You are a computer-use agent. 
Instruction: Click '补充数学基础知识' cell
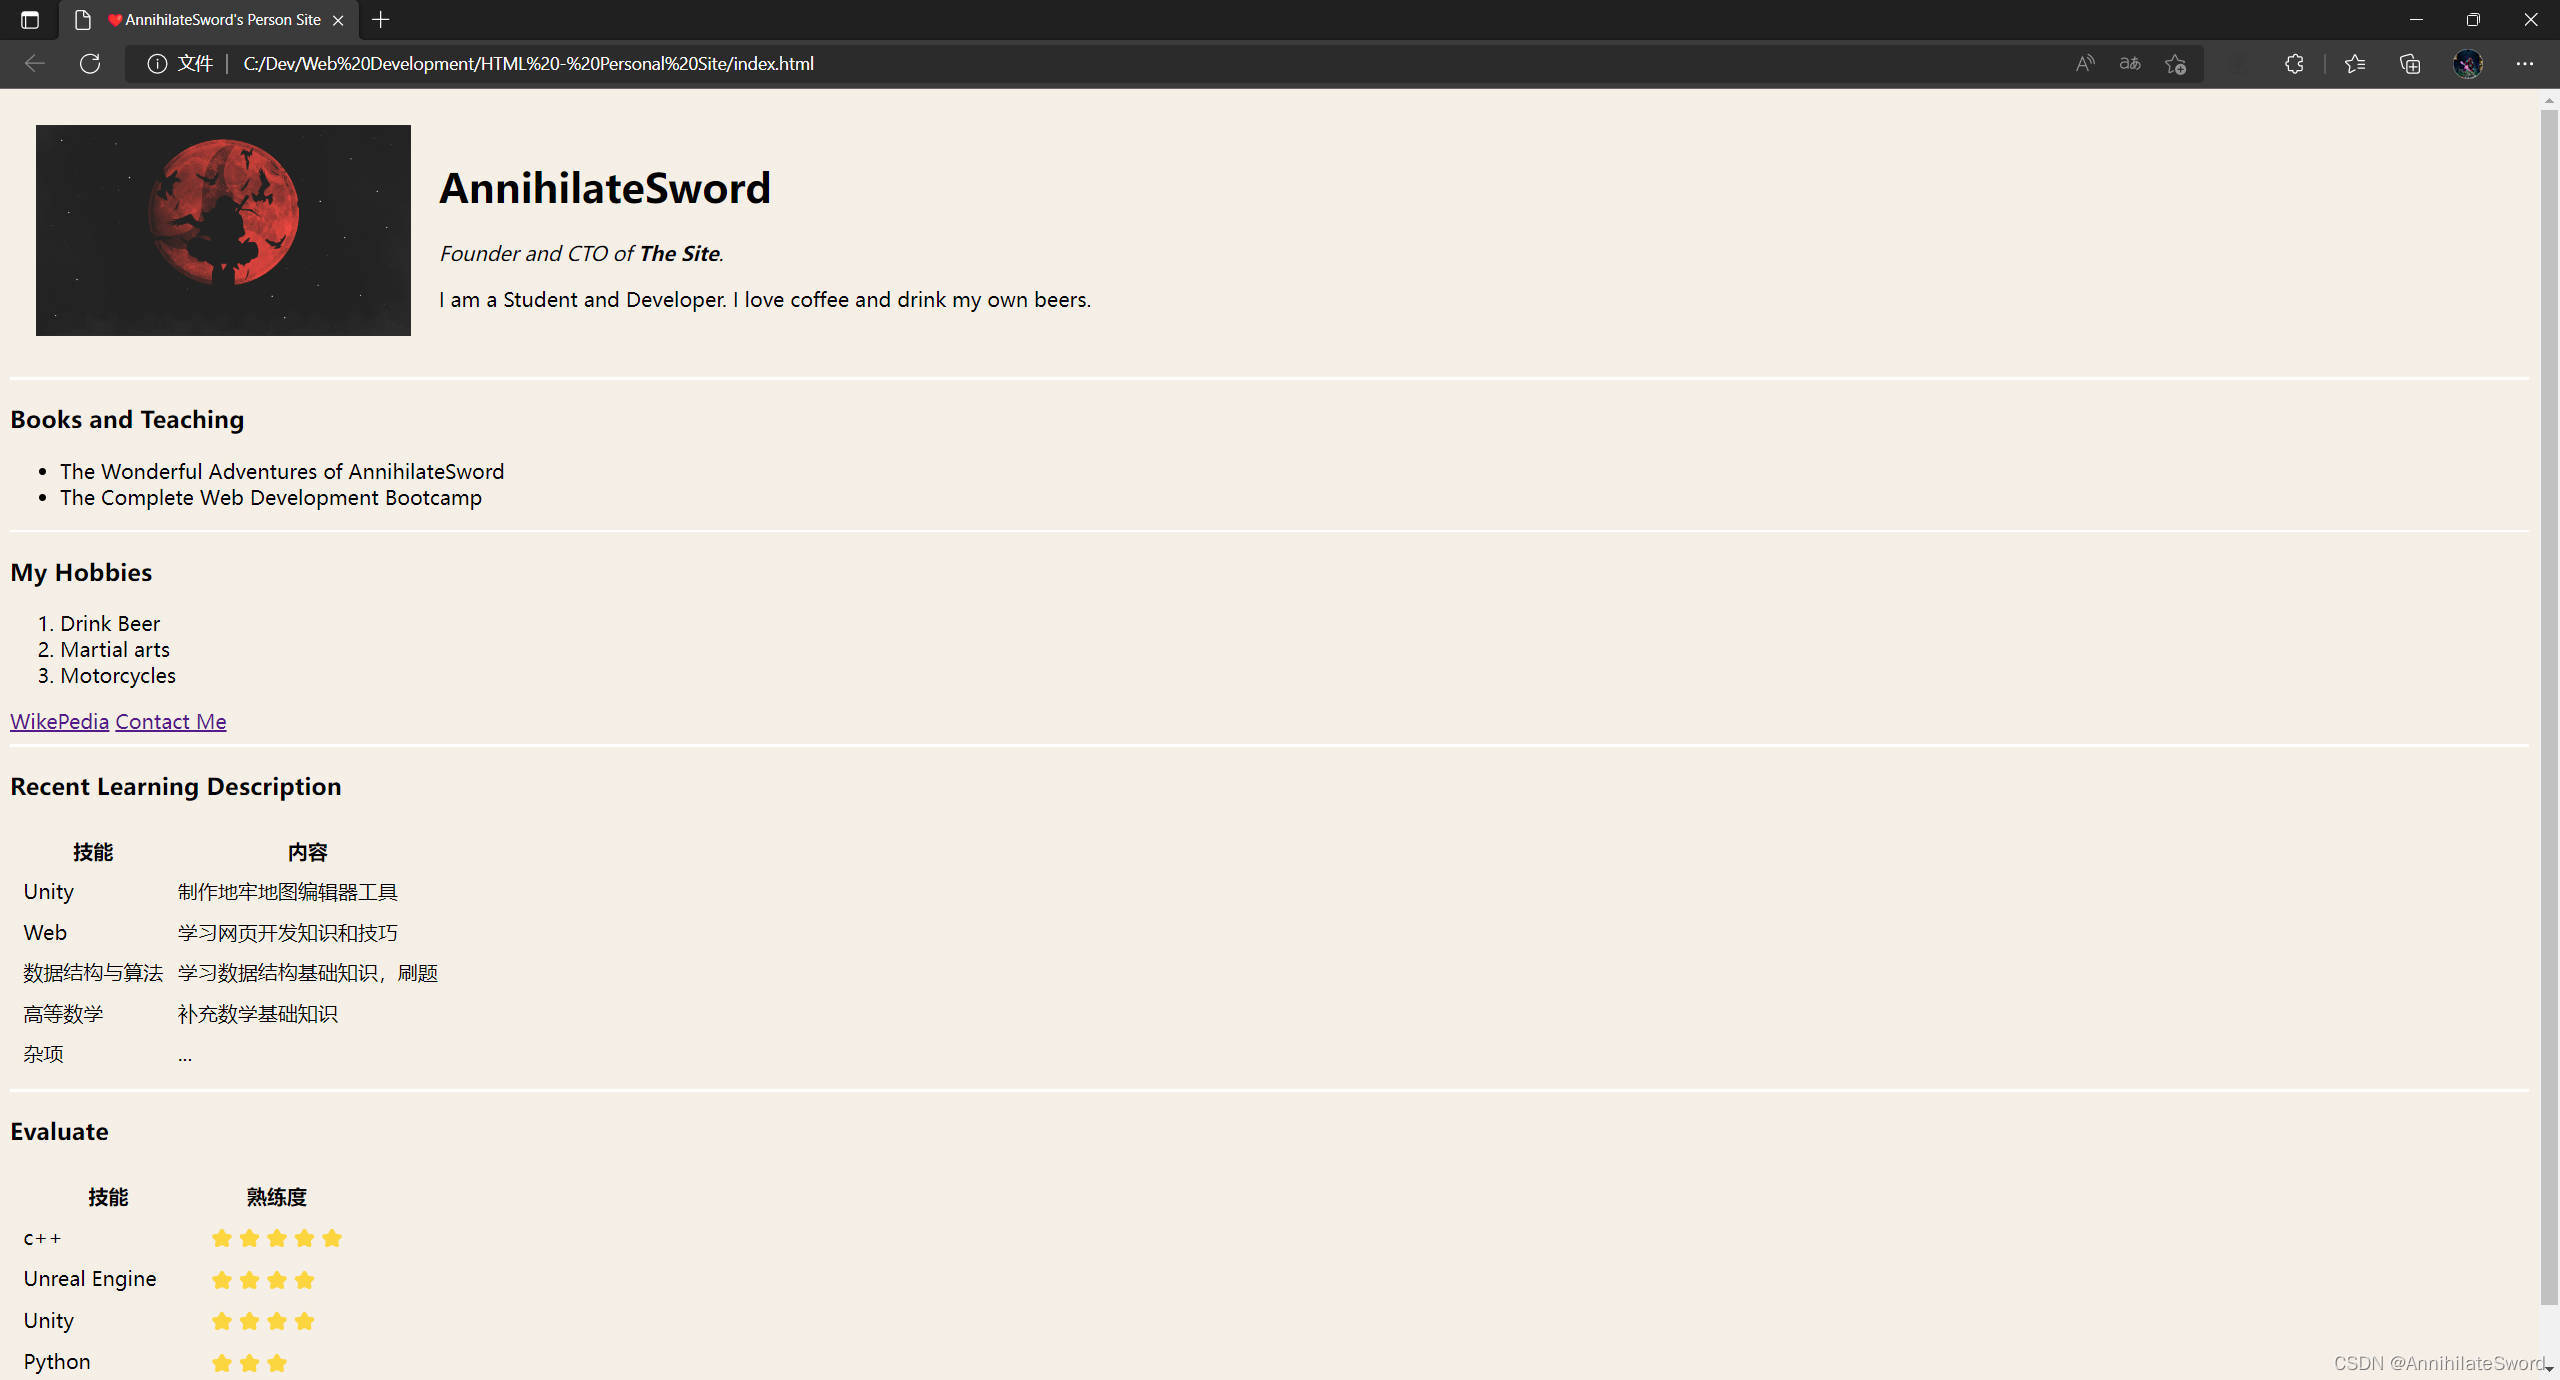pyautogui.click(x=258, y=1014)
